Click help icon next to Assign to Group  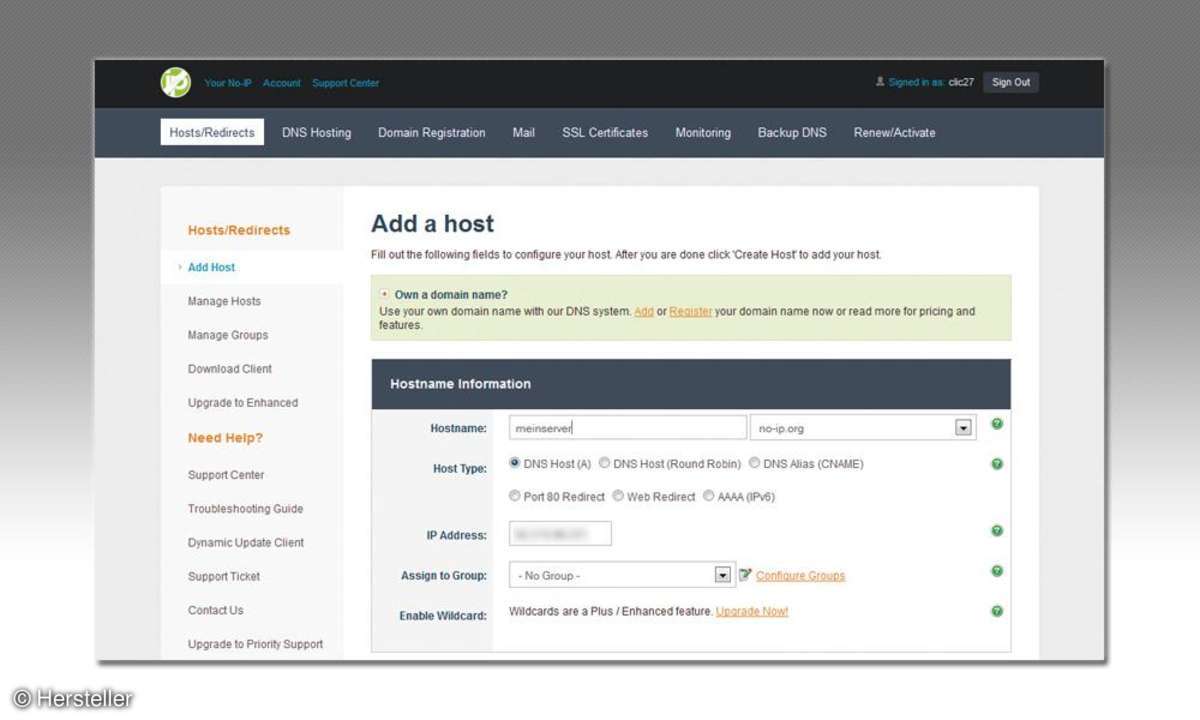[997, 571]
